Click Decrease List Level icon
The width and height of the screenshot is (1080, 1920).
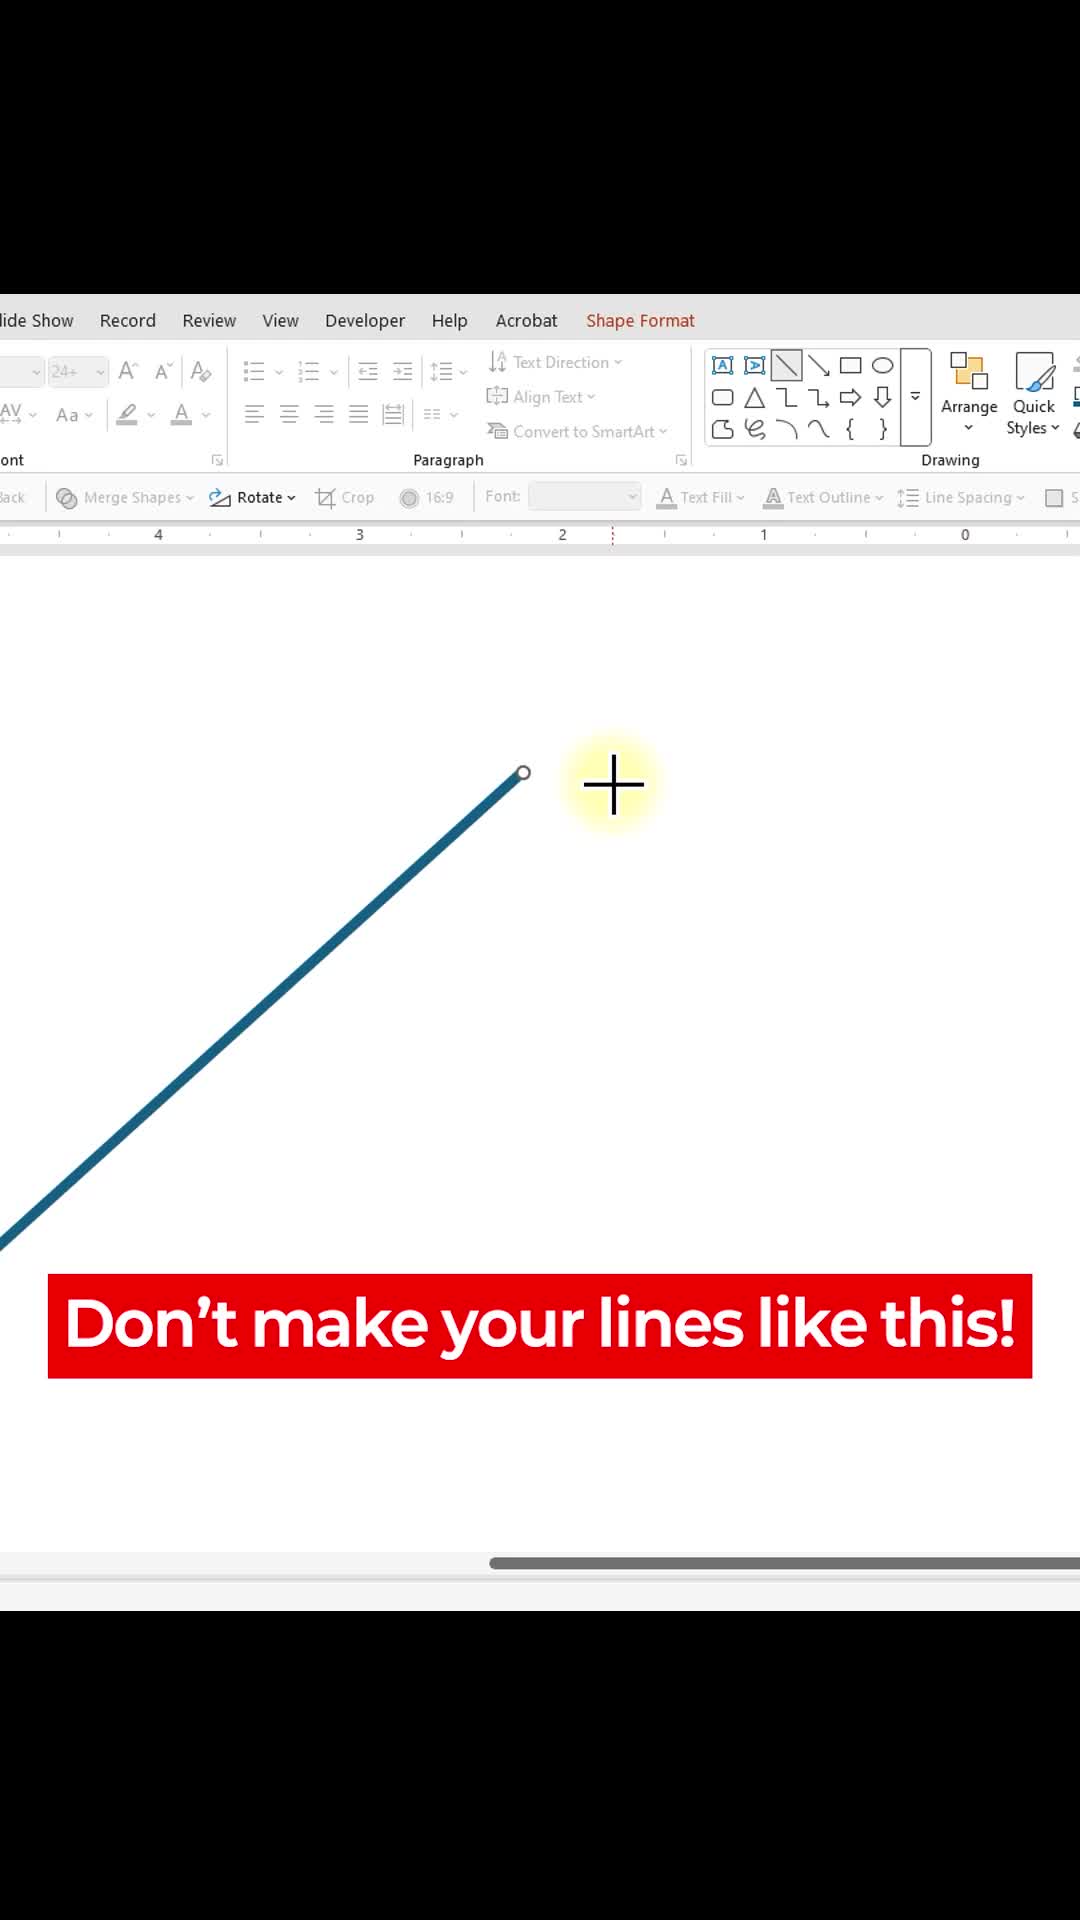(368, 372)
